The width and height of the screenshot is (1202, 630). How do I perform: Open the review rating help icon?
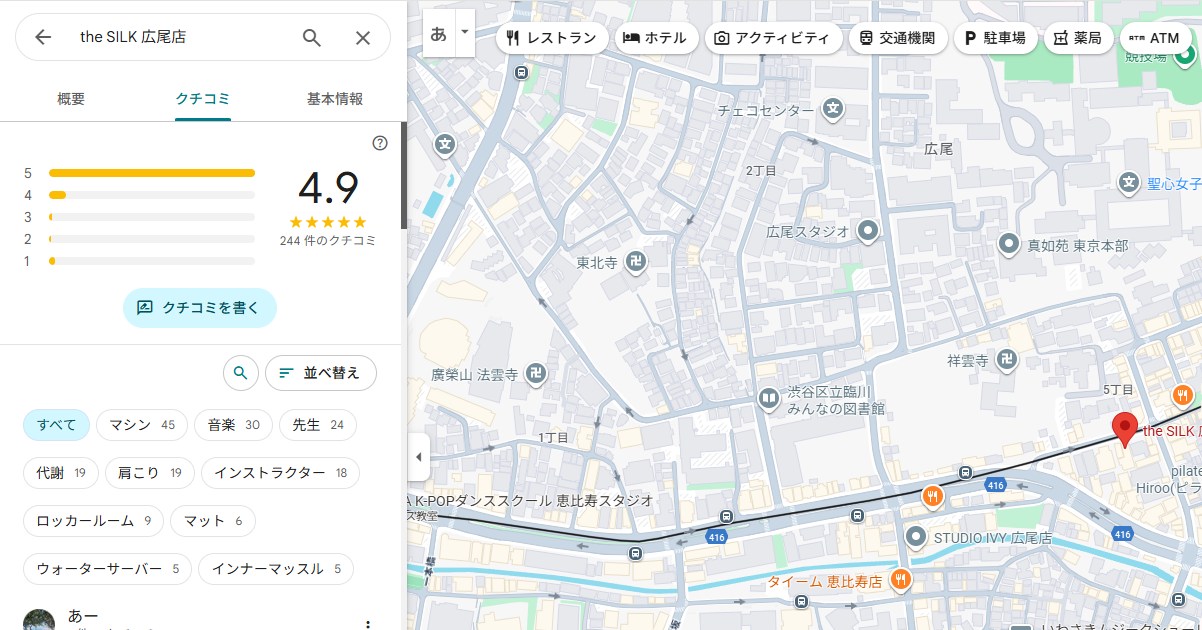(x=380, y=143)
